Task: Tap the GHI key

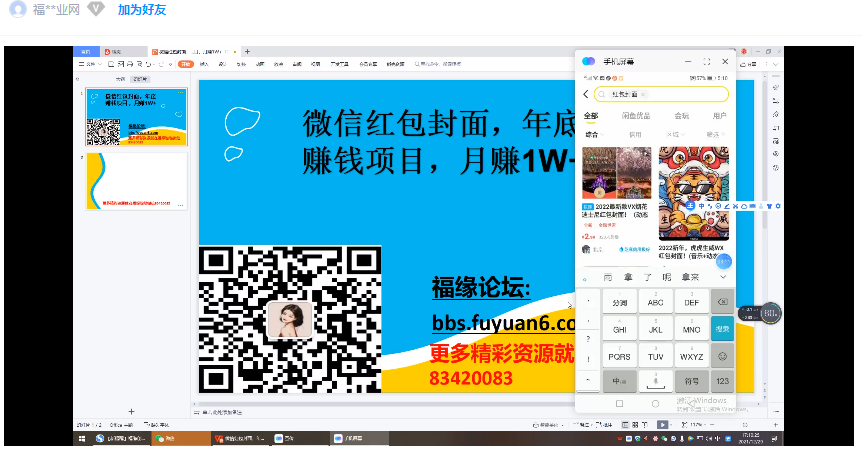Action: (620, 329)
